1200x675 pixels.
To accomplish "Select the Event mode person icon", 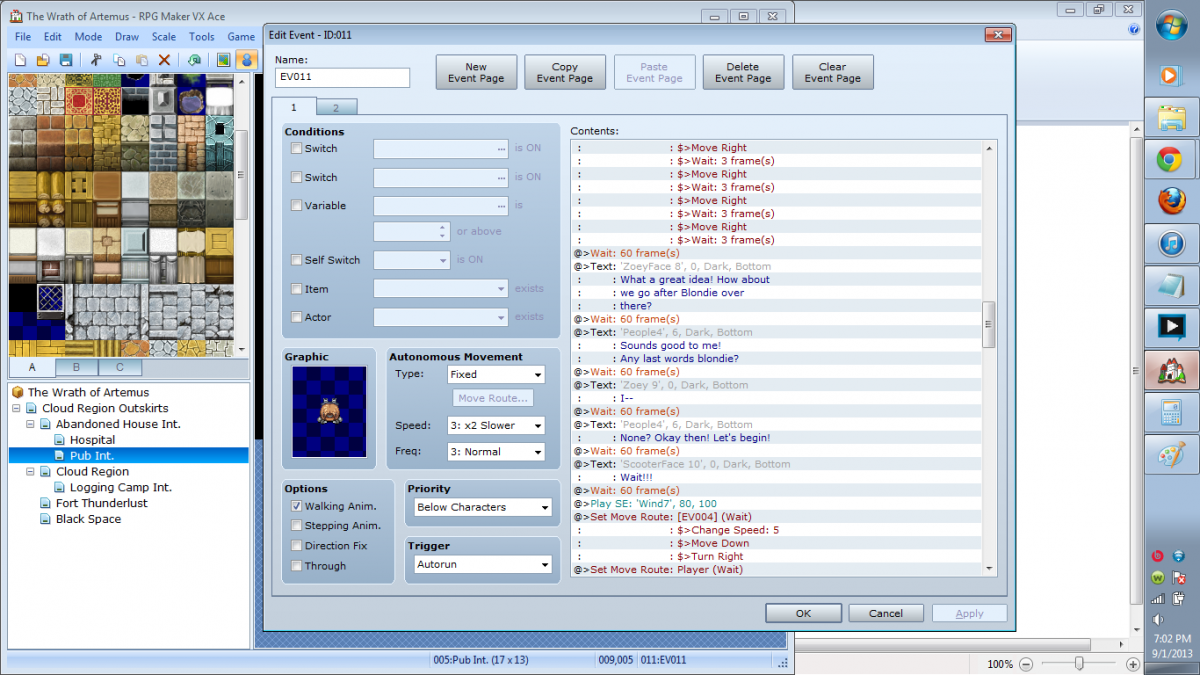I will pyautogui.click(x=246, y=60).
